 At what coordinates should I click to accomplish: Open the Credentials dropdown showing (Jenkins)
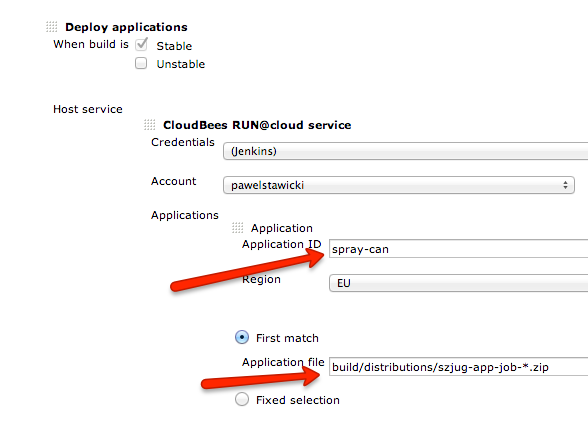[x=405, y=151]
